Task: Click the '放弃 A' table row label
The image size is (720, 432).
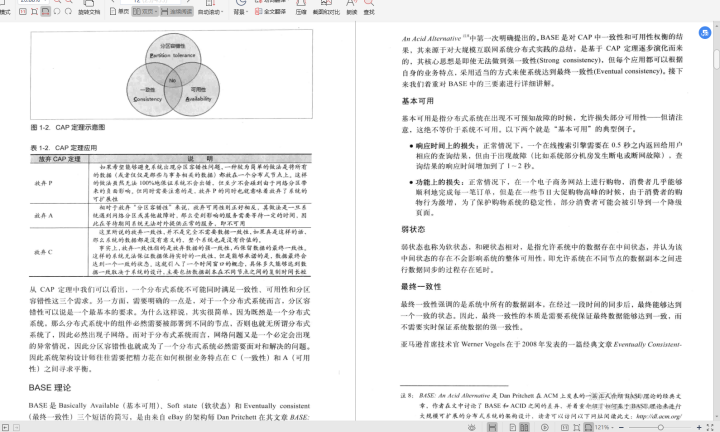Action: coord(44,215)
